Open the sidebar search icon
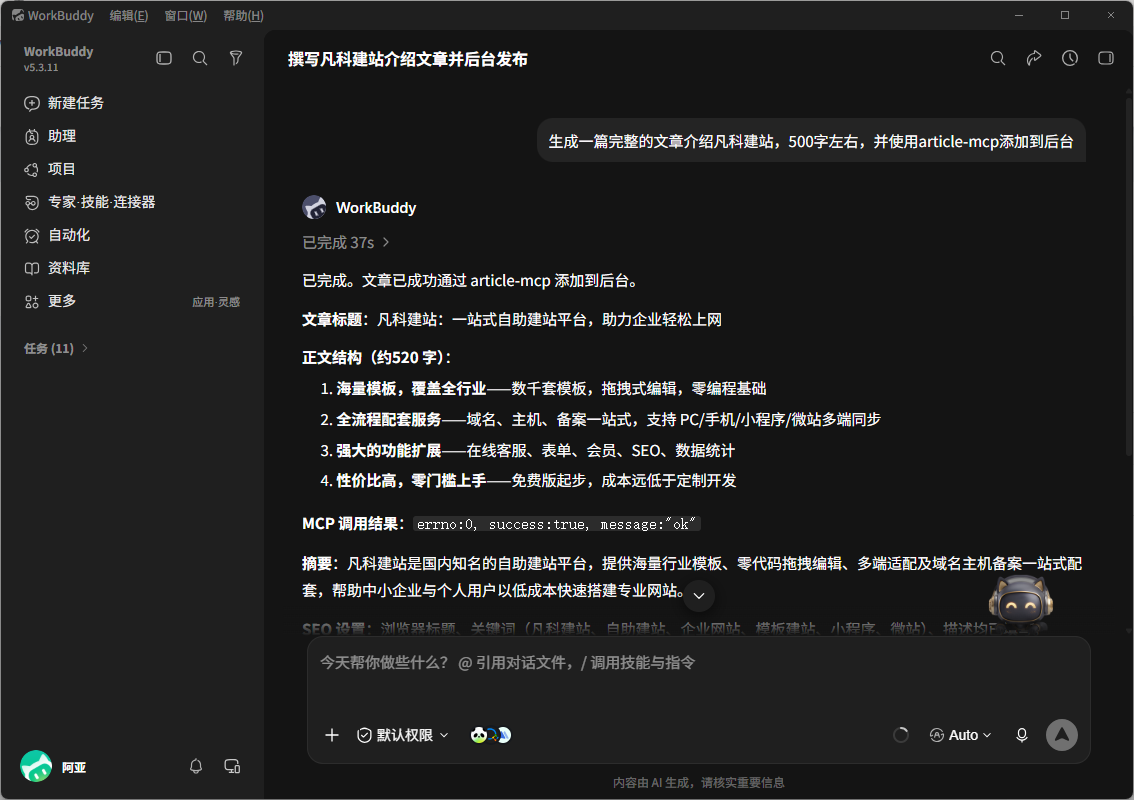The image size is (1134, 800). (x=200, y=58)
